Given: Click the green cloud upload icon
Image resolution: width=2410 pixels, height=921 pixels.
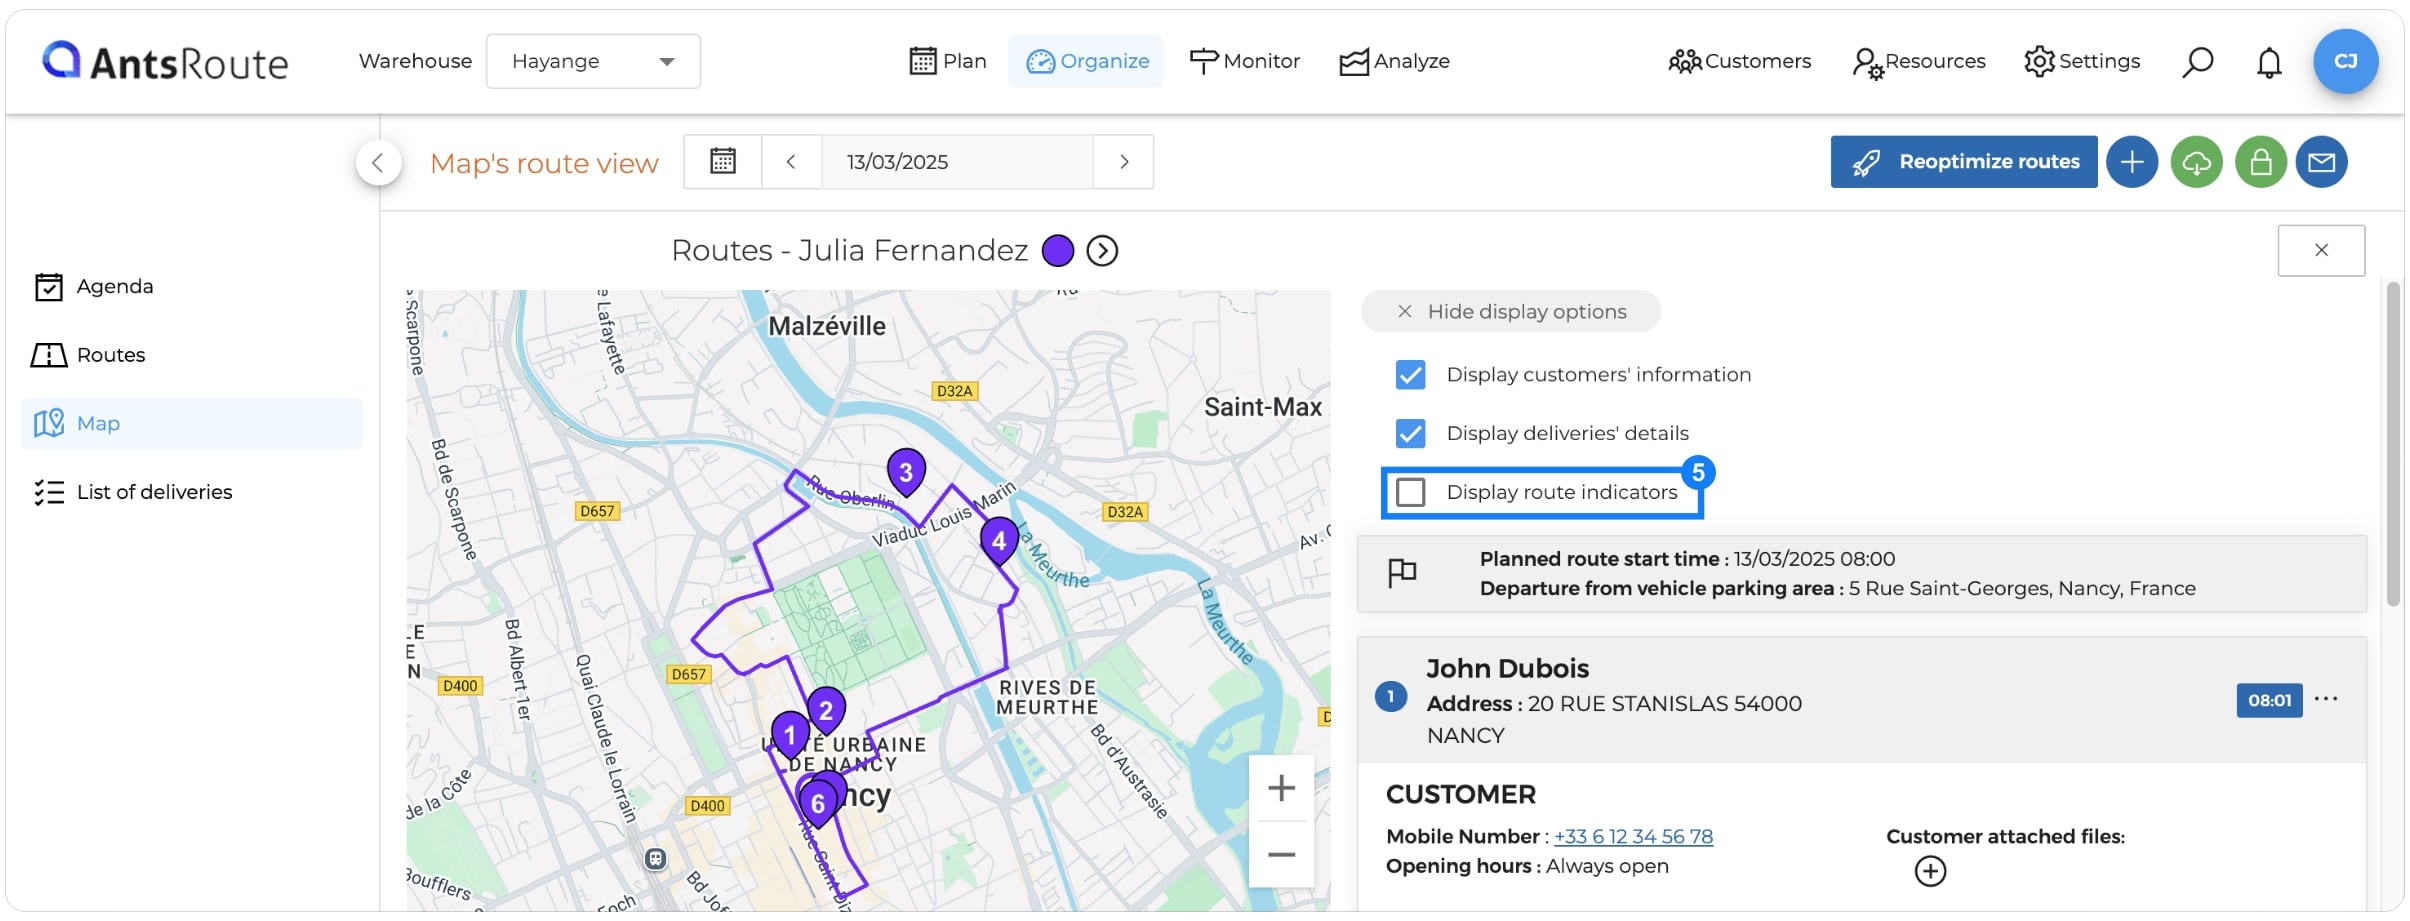Looking at the screenshot, I should pyautogui.click(x=2196, y=161).
